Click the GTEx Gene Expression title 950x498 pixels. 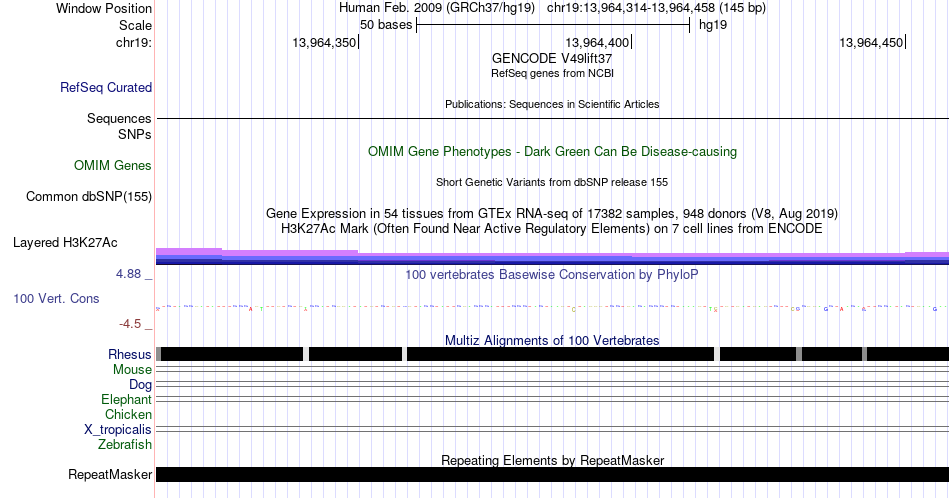click(x=552, y=213)
